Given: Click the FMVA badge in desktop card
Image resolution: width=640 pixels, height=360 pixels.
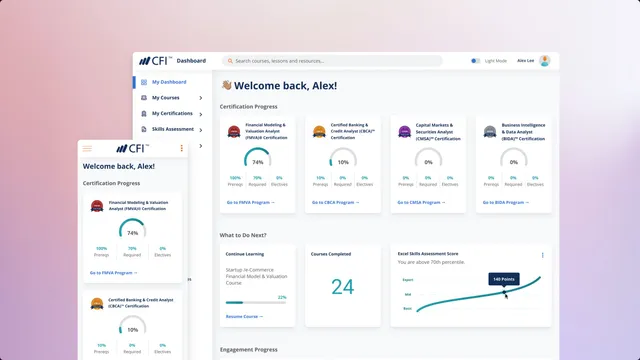Looking at the screenshot, I should (x=234, y=132).
